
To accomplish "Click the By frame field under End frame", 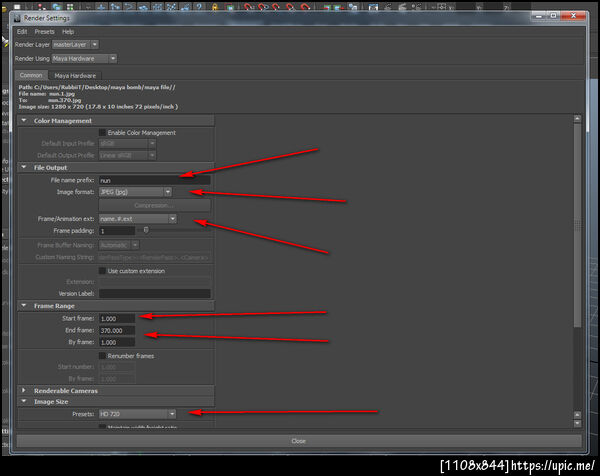I will point(117,342).
